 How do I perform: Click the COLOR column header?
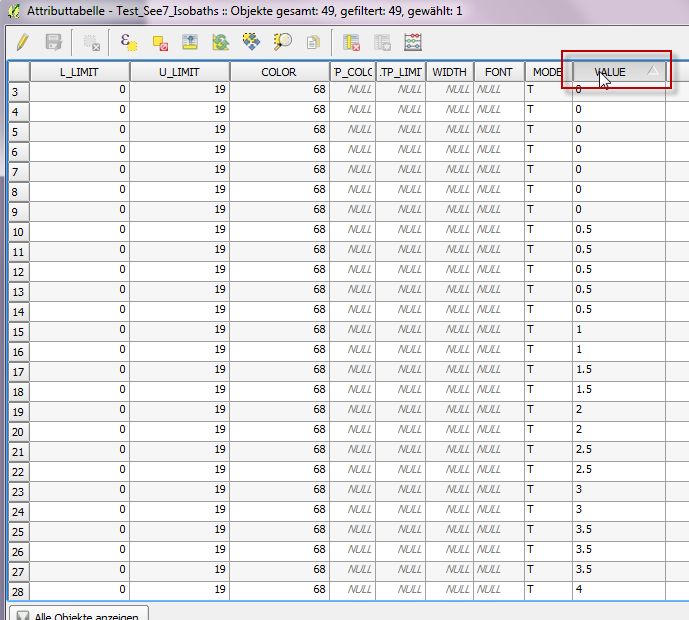(x=279, y=72)
